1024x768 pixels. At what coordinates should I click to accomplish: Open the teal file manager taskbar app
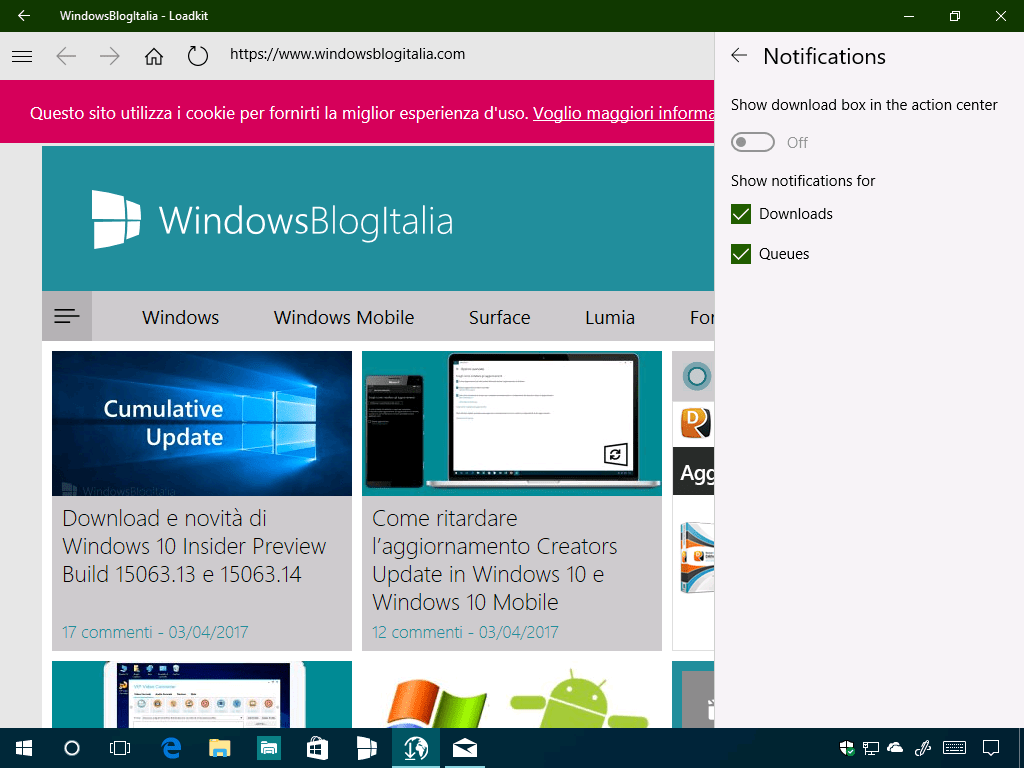point(268,748)
